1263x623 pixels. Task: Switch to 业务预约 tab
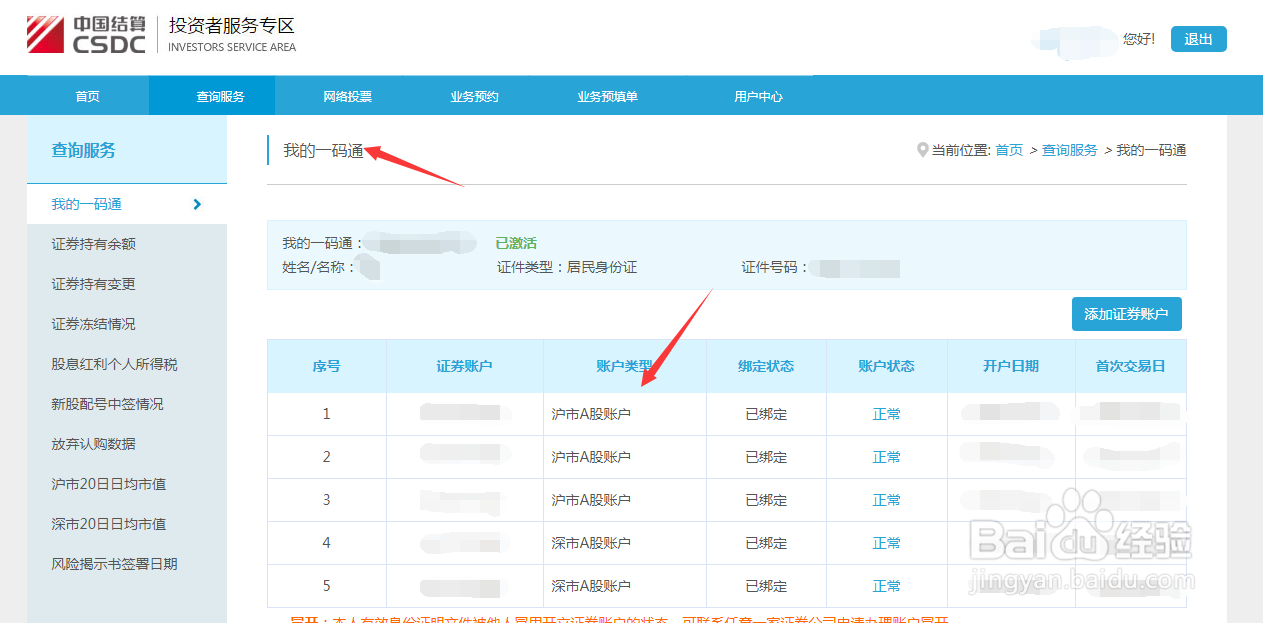[x=474, y=97]
